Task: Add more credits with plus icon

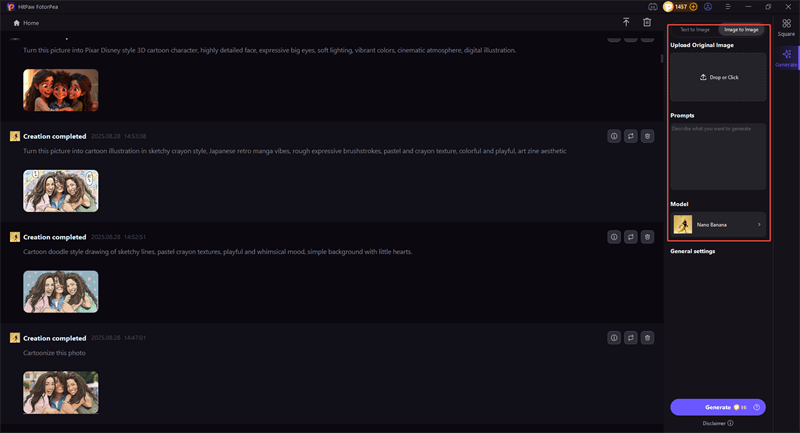Action: (x=693, y=7)
